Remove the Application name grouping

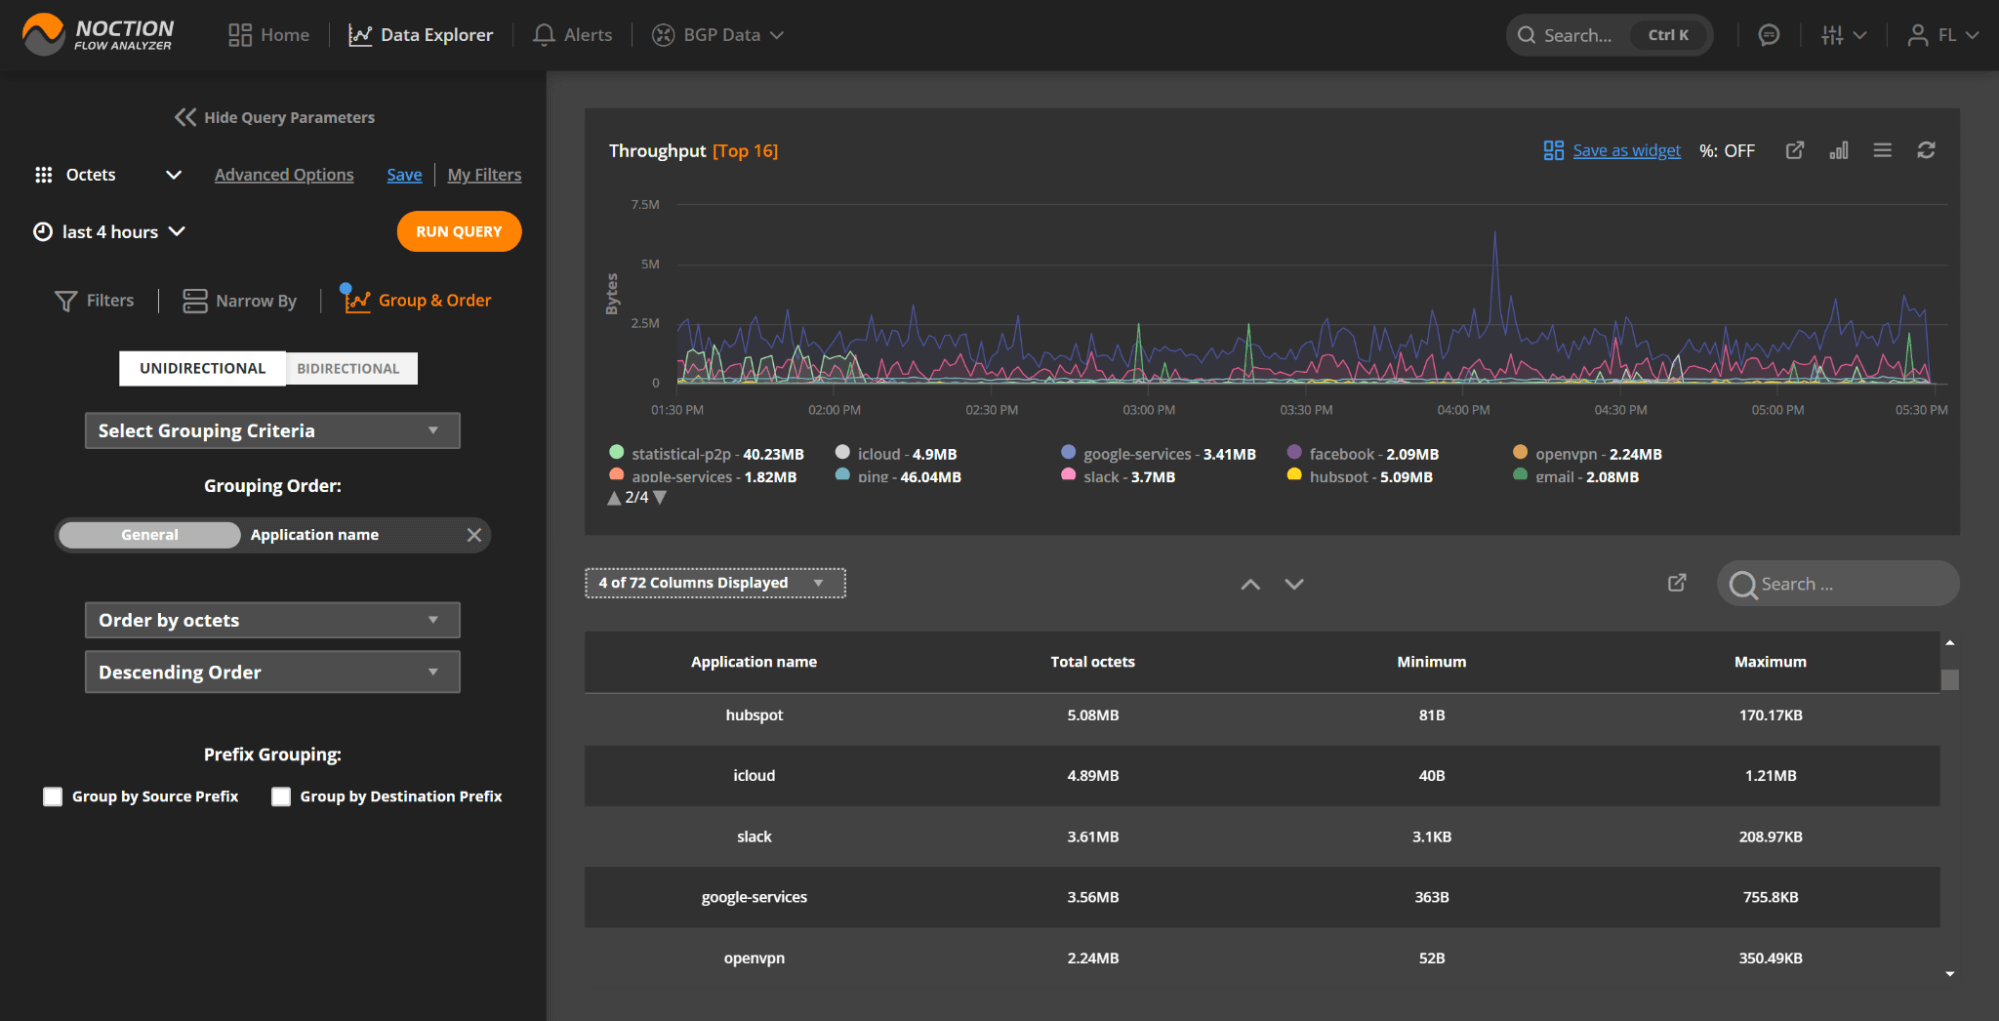[x=474, y=535]
